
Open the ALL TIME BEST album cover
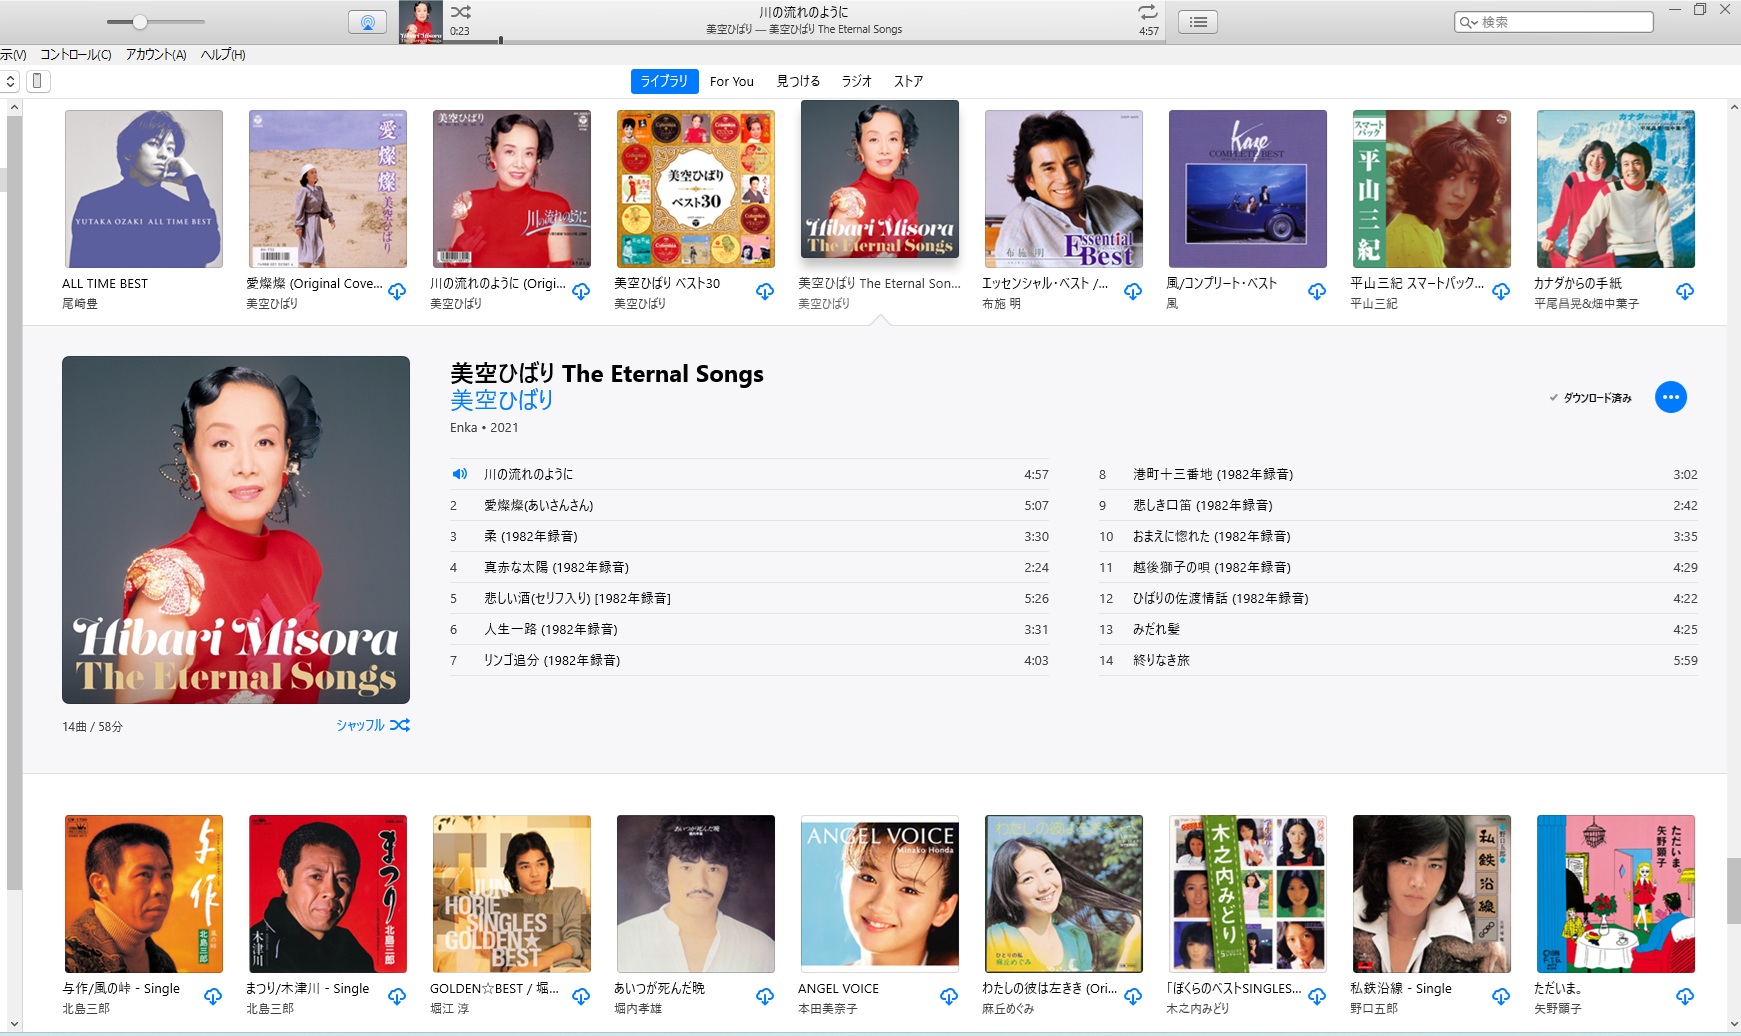coord(144,189)
